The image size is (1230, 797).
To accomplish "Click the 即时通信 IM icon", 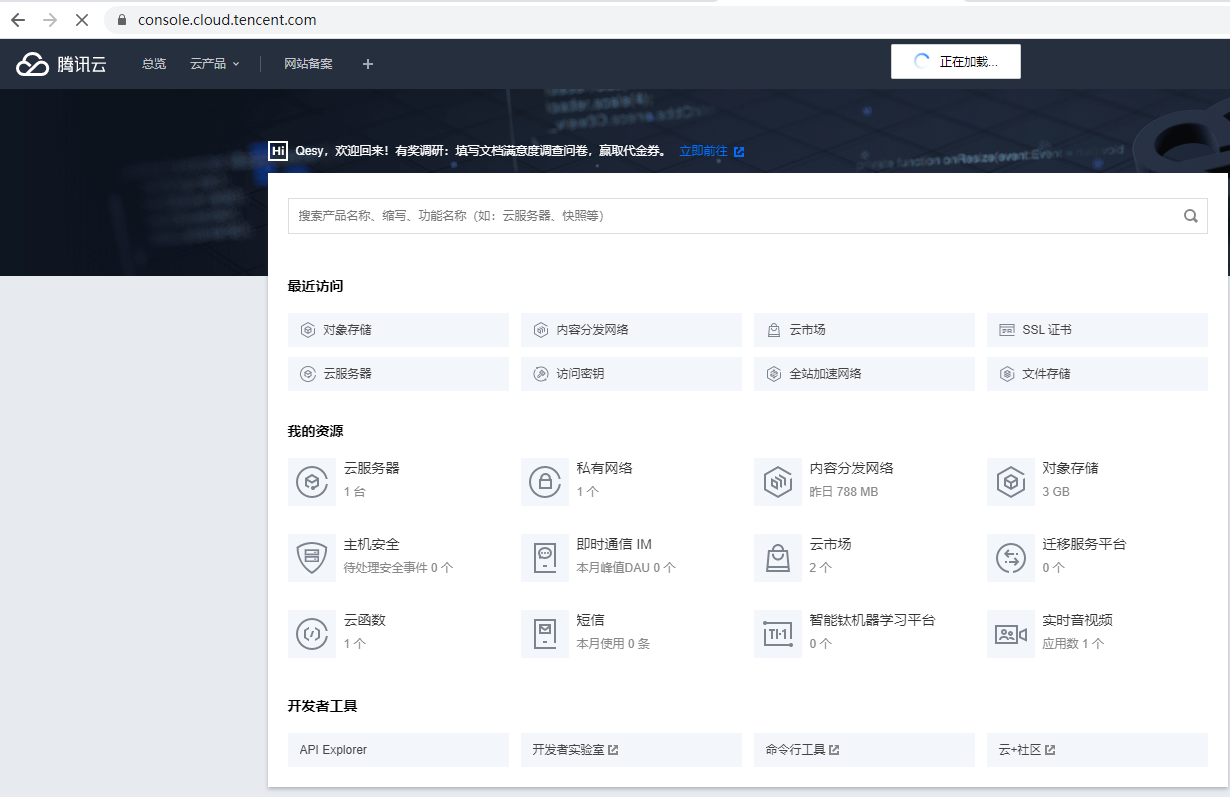I will 545,558.
